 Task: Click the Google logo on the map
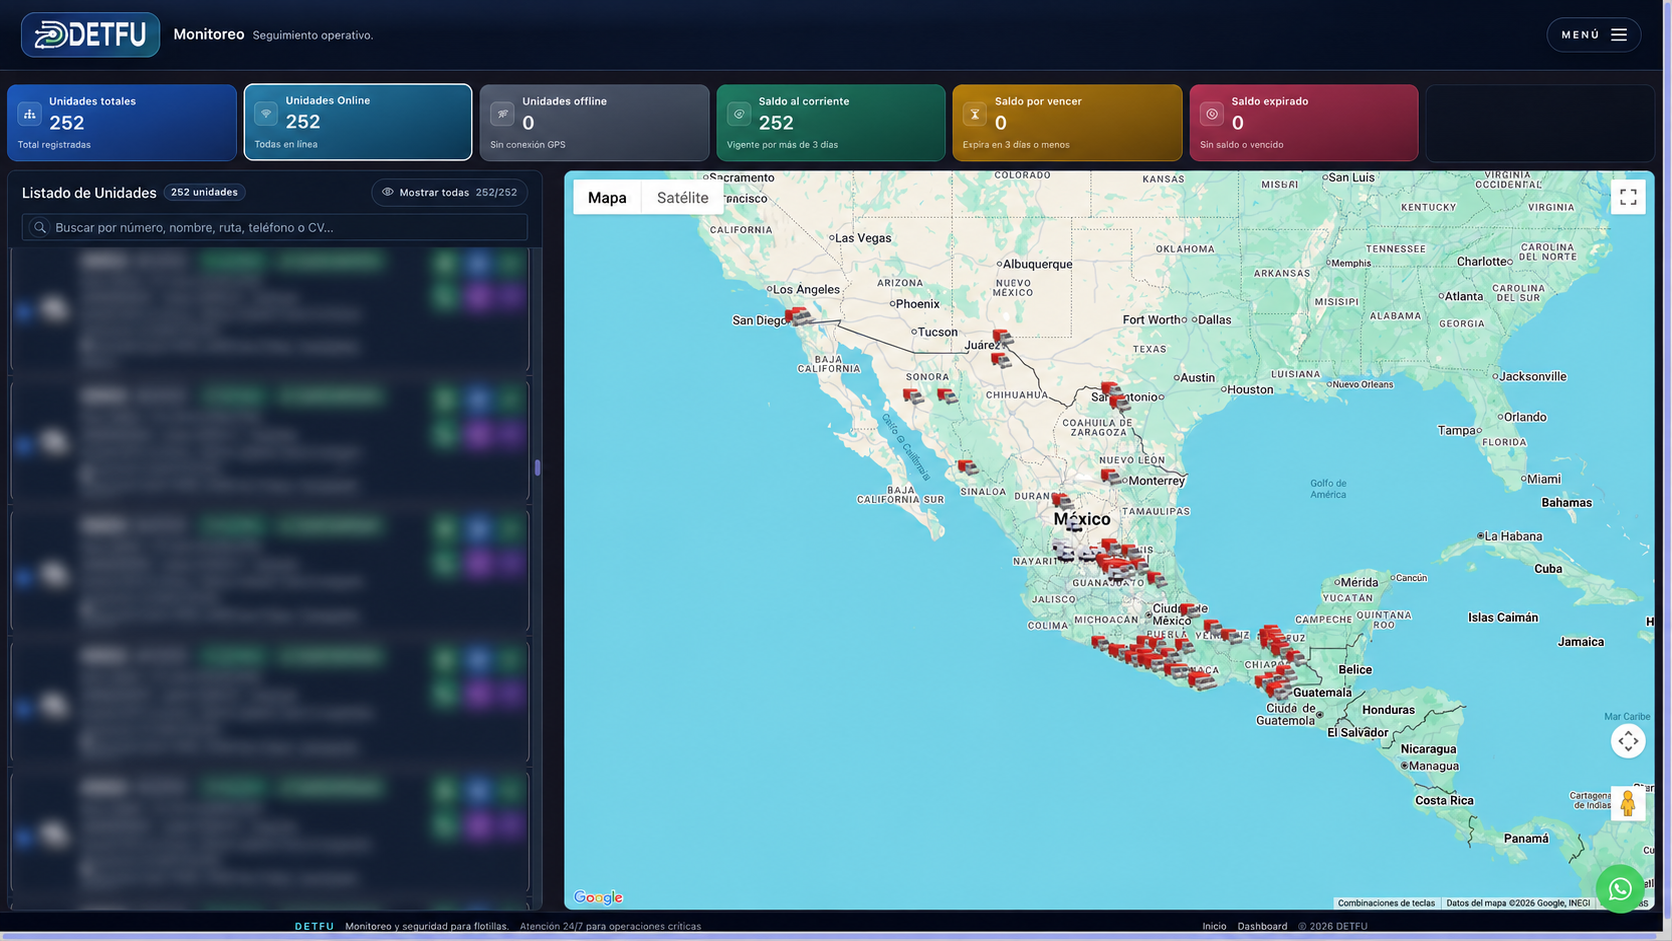click(x=598, y=897)
